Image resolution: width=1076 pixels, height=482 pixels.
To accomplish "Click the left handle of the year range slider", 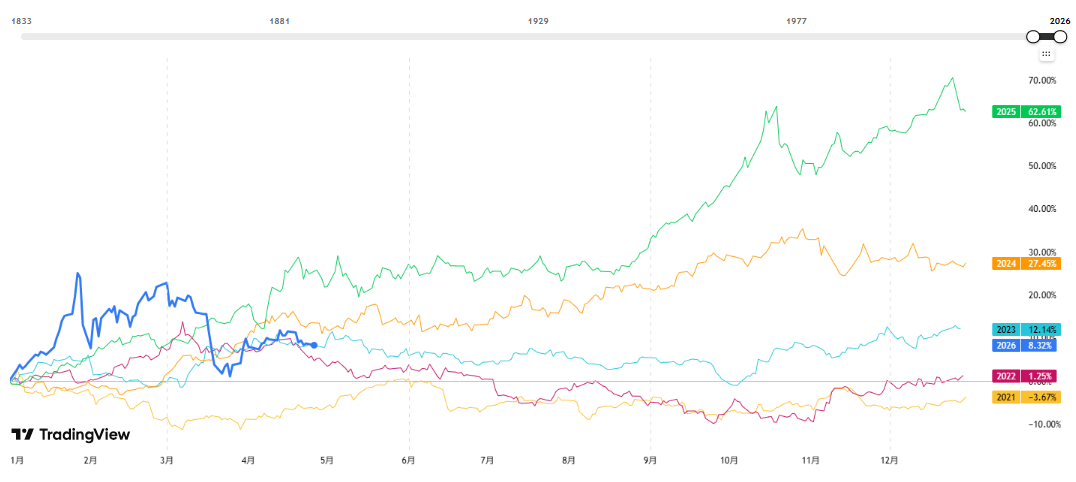I will [1033, 36].
